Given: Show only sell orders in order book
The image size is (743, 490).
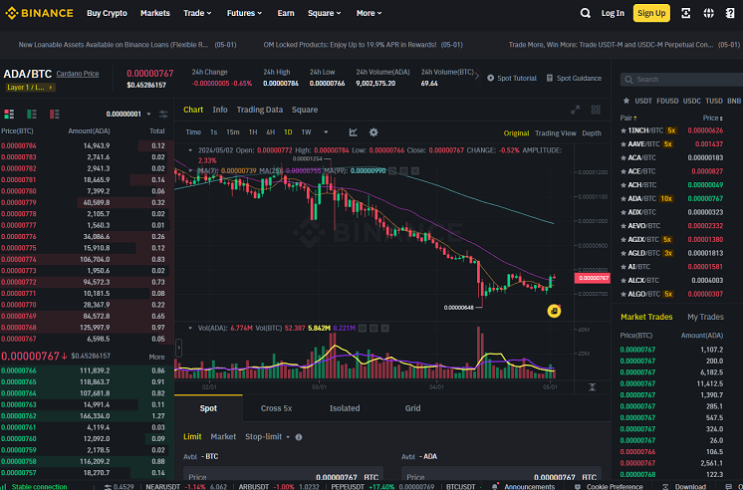Looking at the screenshot, I should tap(54, 114).
